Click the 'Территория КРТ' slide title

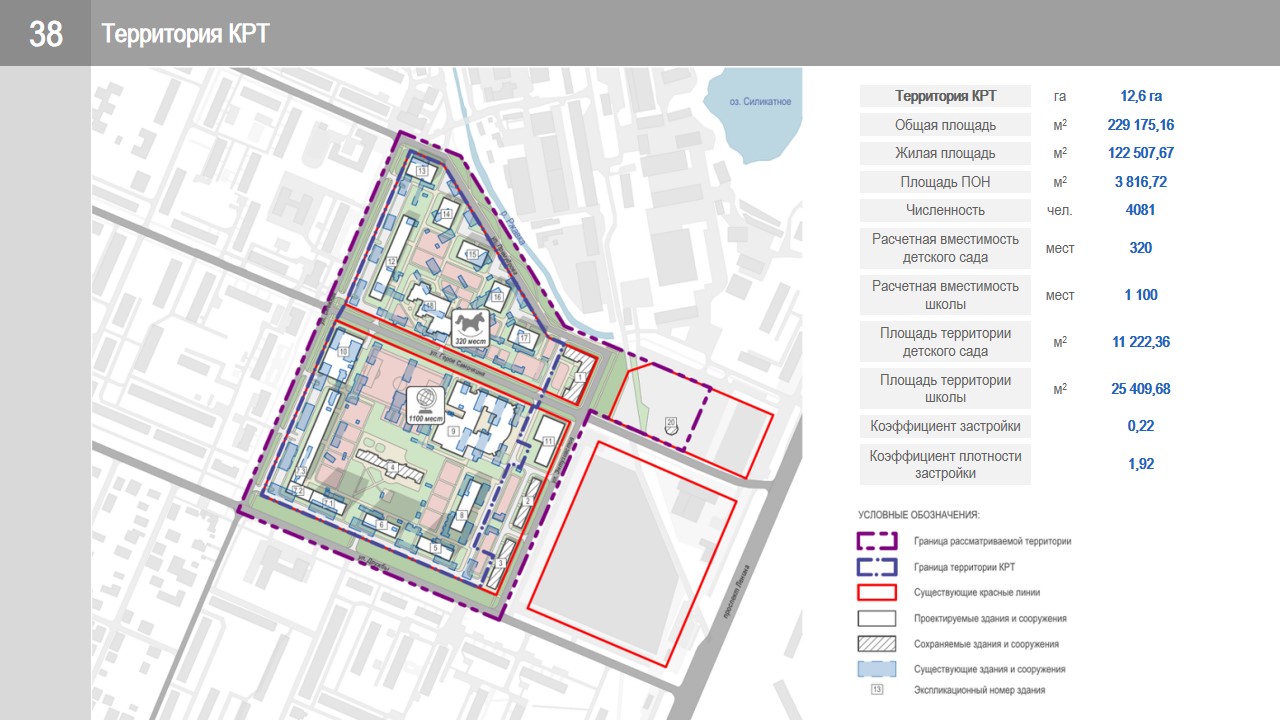click(185, 34)
